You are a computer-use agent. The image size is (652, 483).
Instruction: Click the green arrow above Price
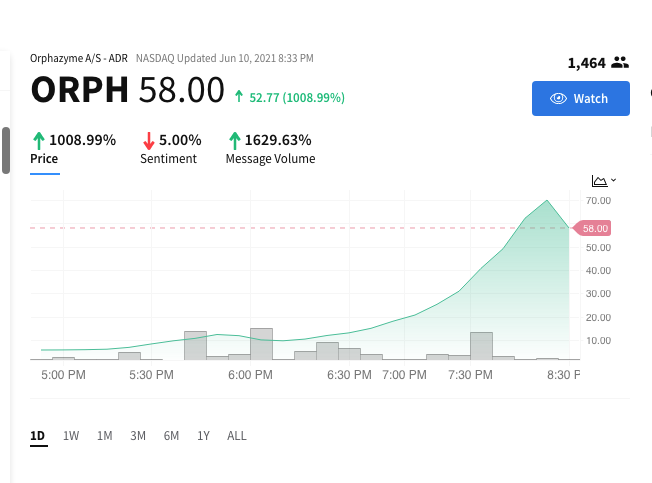[x=39, y=140]
